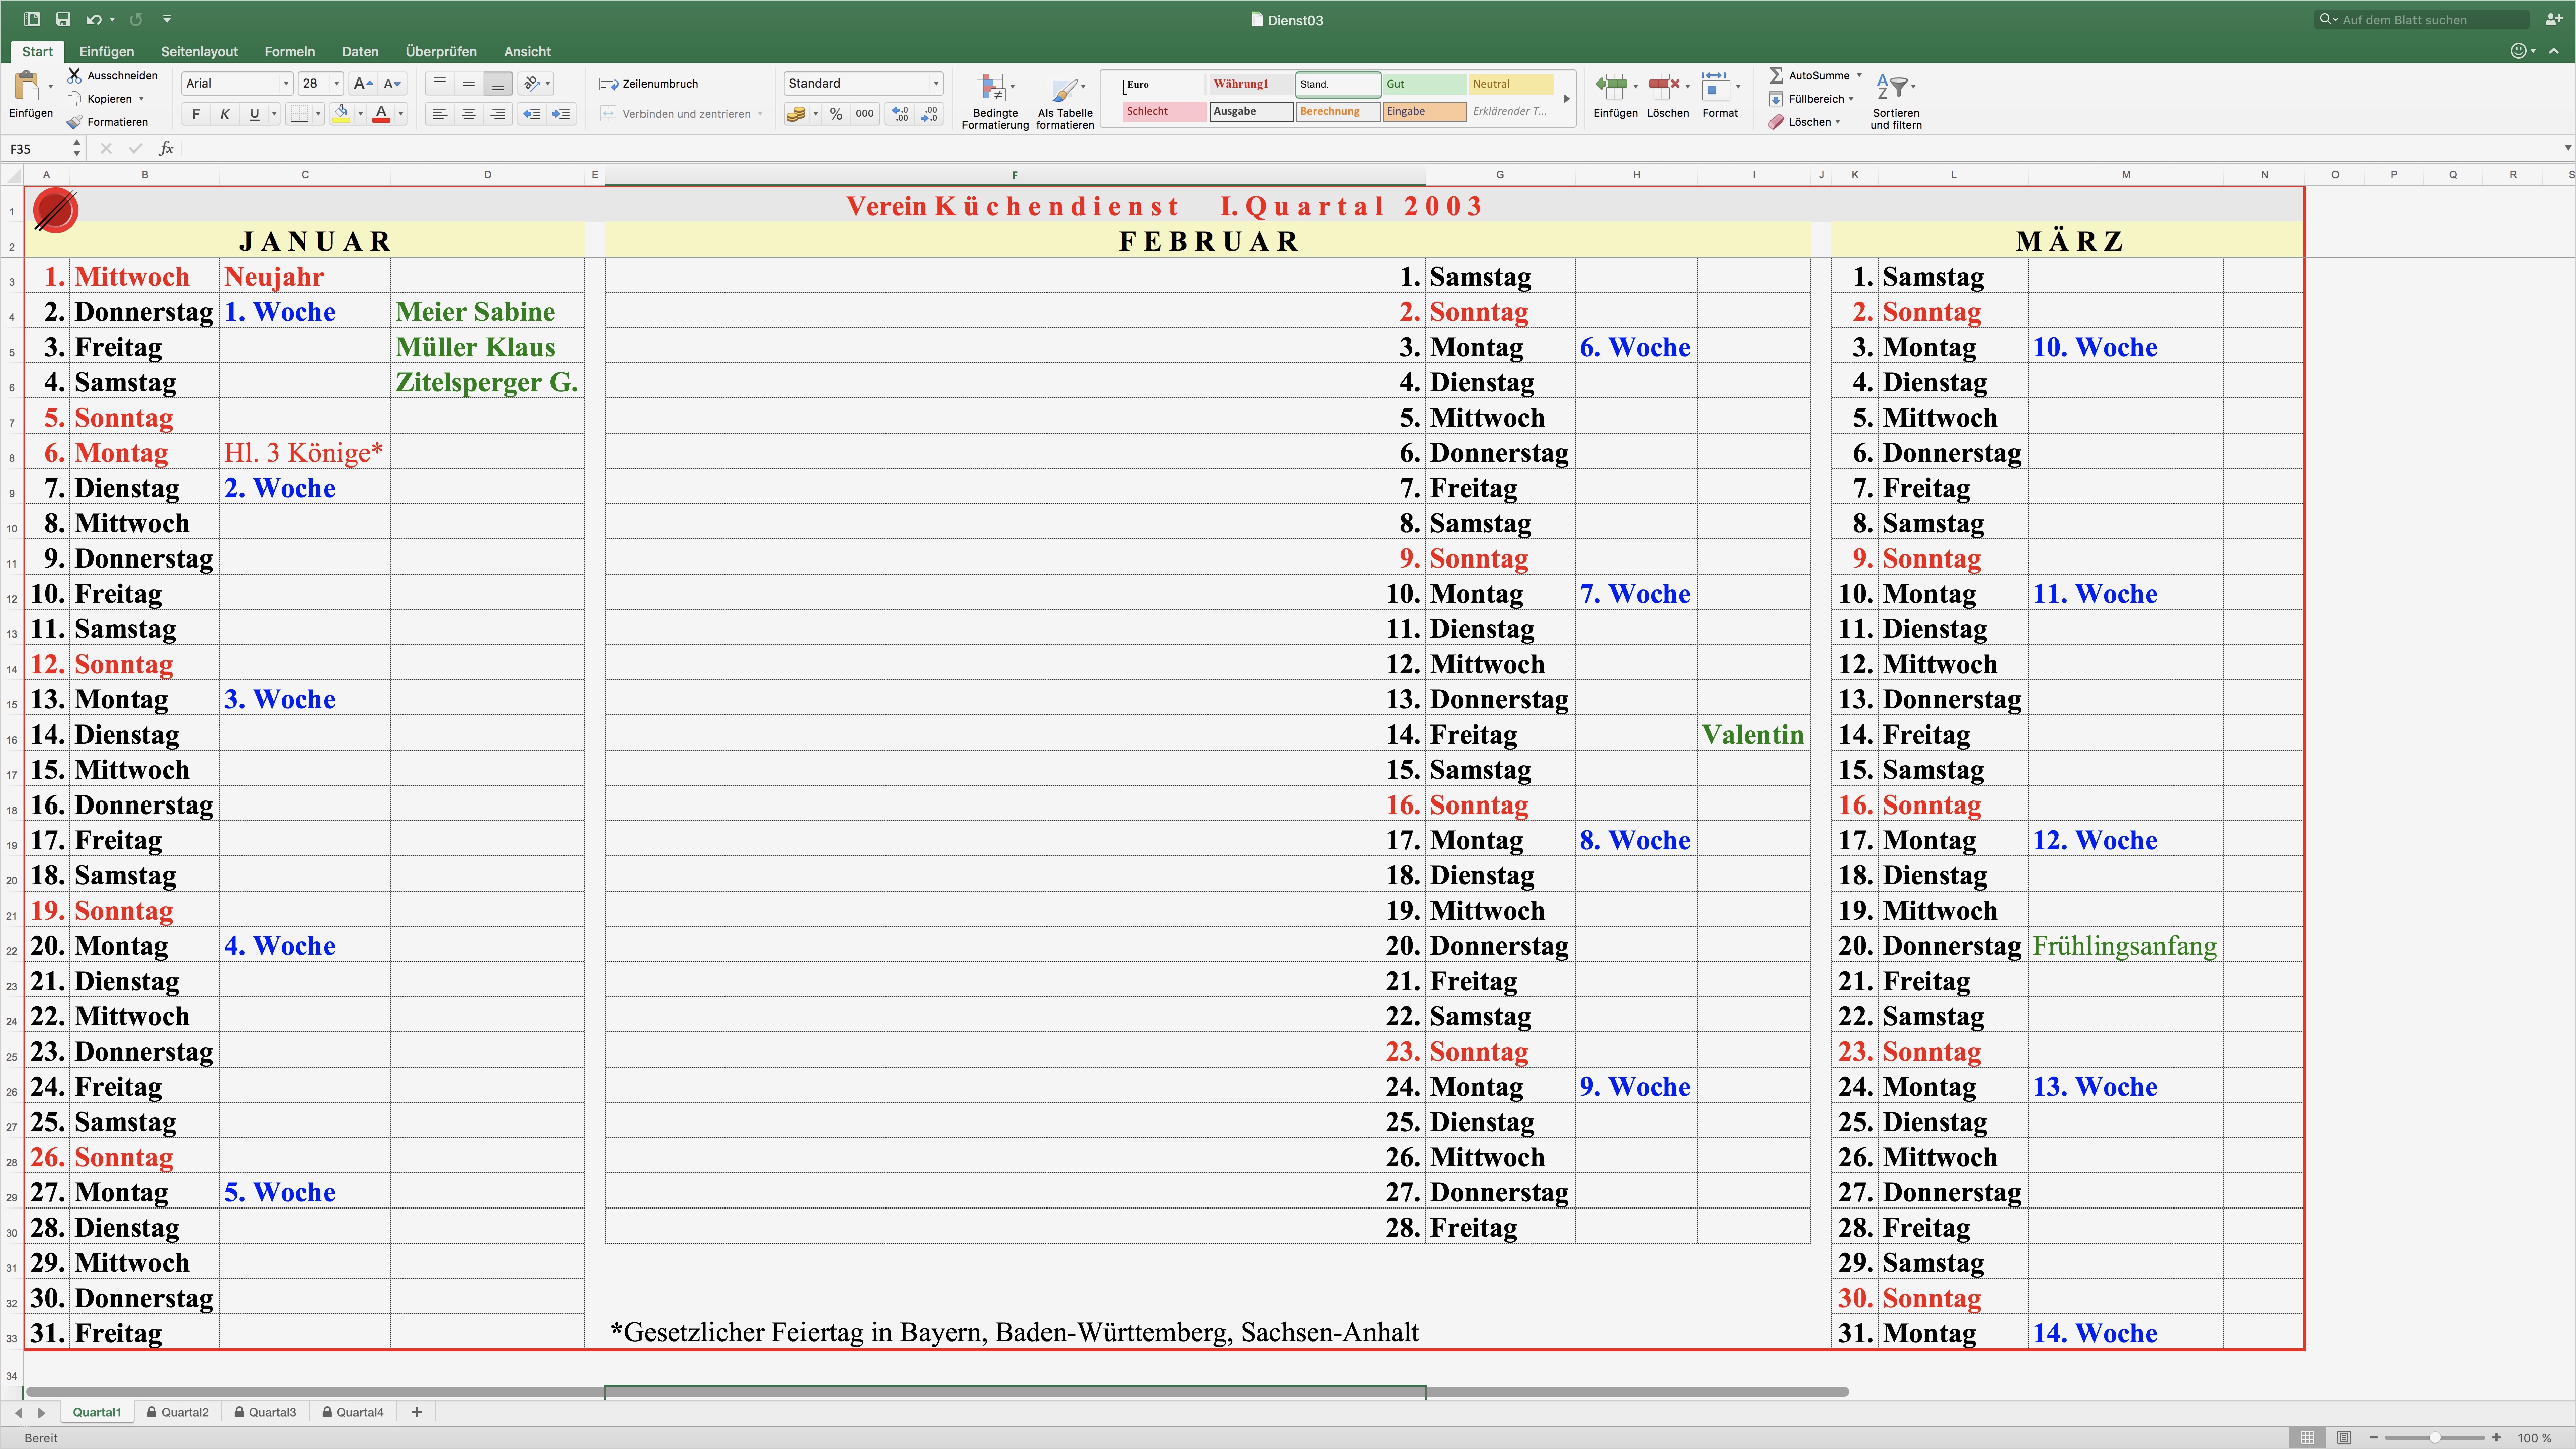The image size is (2576, 1449).
Task: Click the undo arrow icon
Action: tap(93, 19)
